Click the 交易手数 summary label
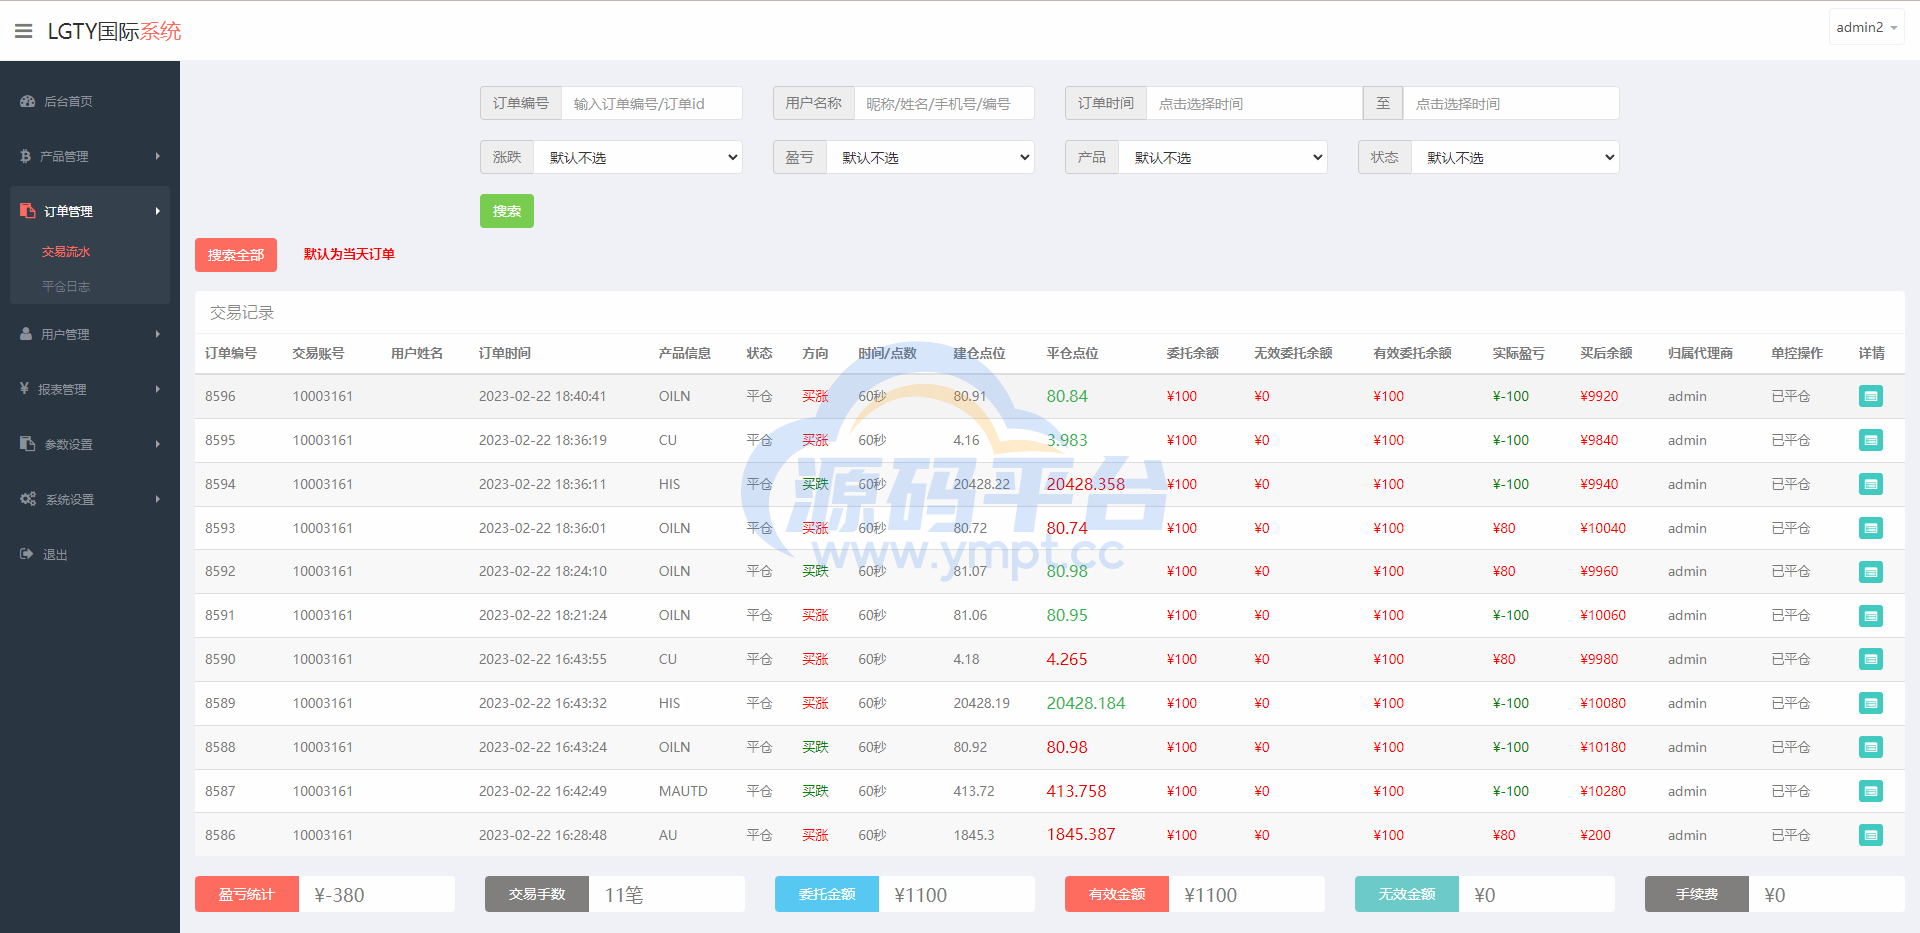 point(537,894)
